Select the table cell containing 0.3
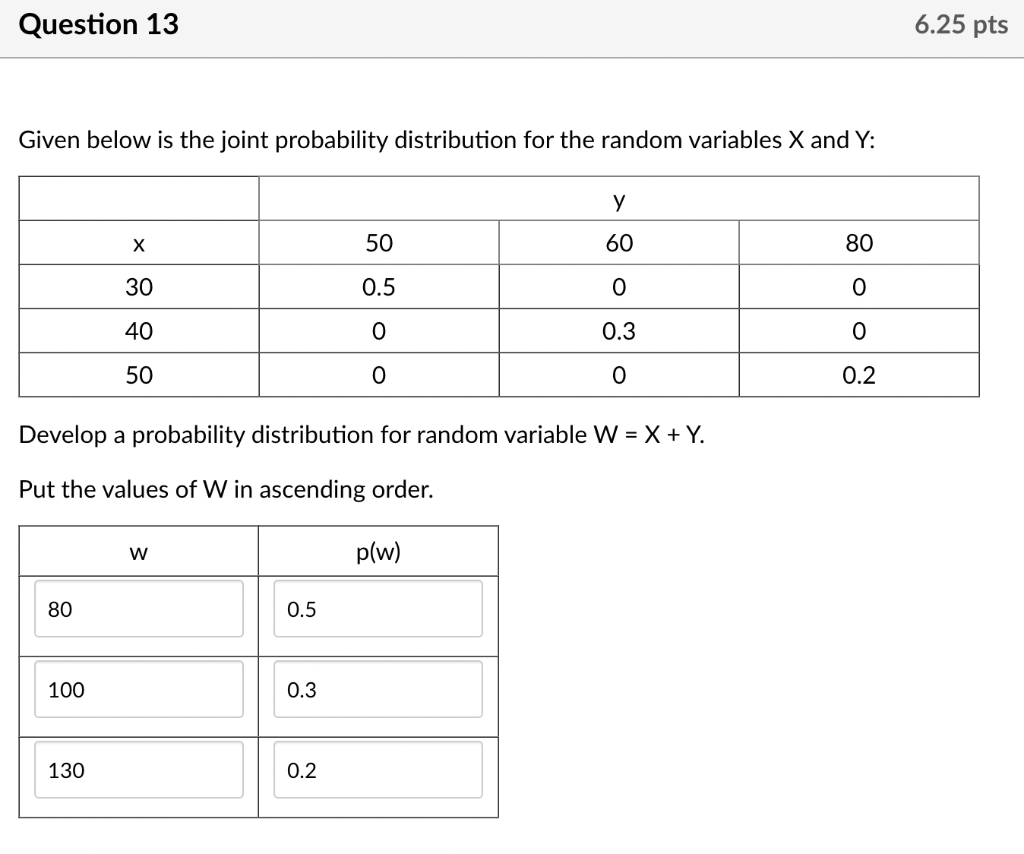This screenshot has height=854, width=1024. tap(618, 330)
